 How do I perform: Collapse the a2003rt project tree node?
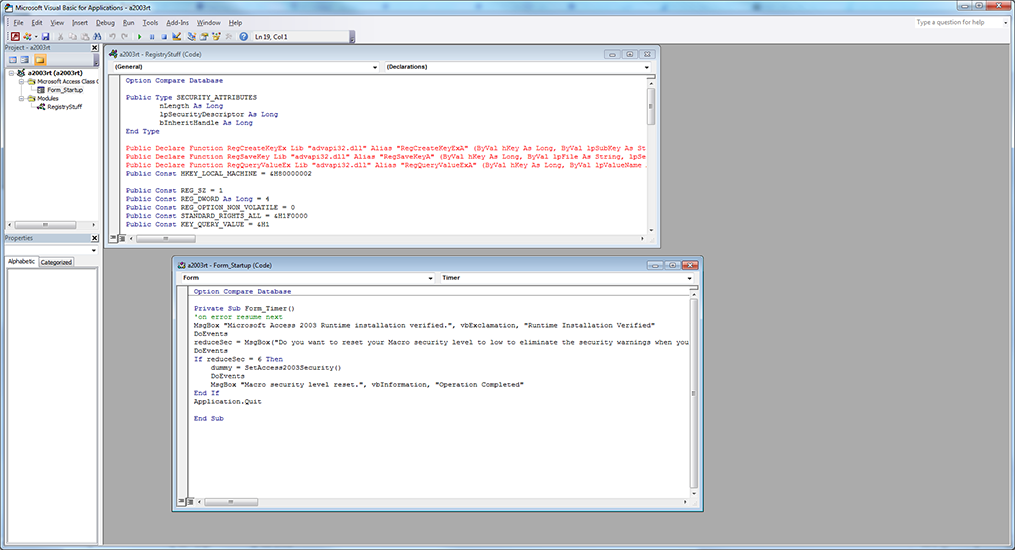coord(11,73)
